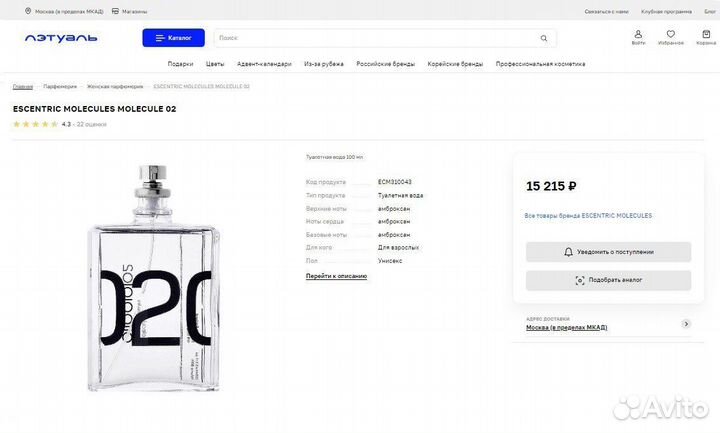This screenshot has height=433, width=720.
Task: Open the Подарки menu item
Action: coord(180,64)
